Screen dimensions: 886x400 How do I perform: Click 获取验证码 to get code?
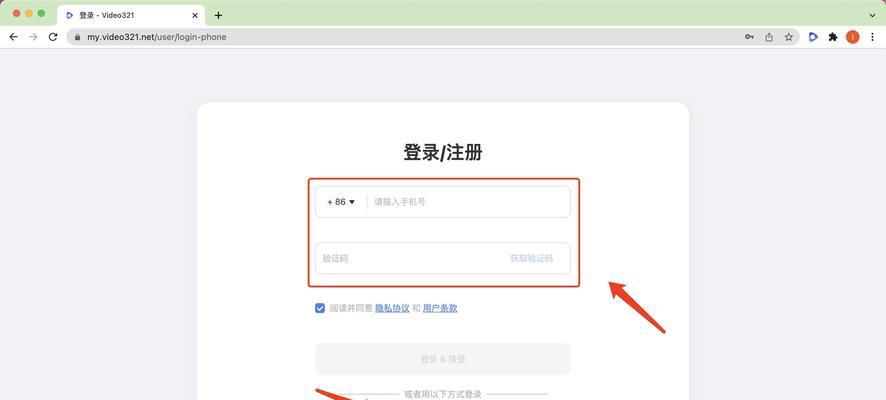(531, 258)
